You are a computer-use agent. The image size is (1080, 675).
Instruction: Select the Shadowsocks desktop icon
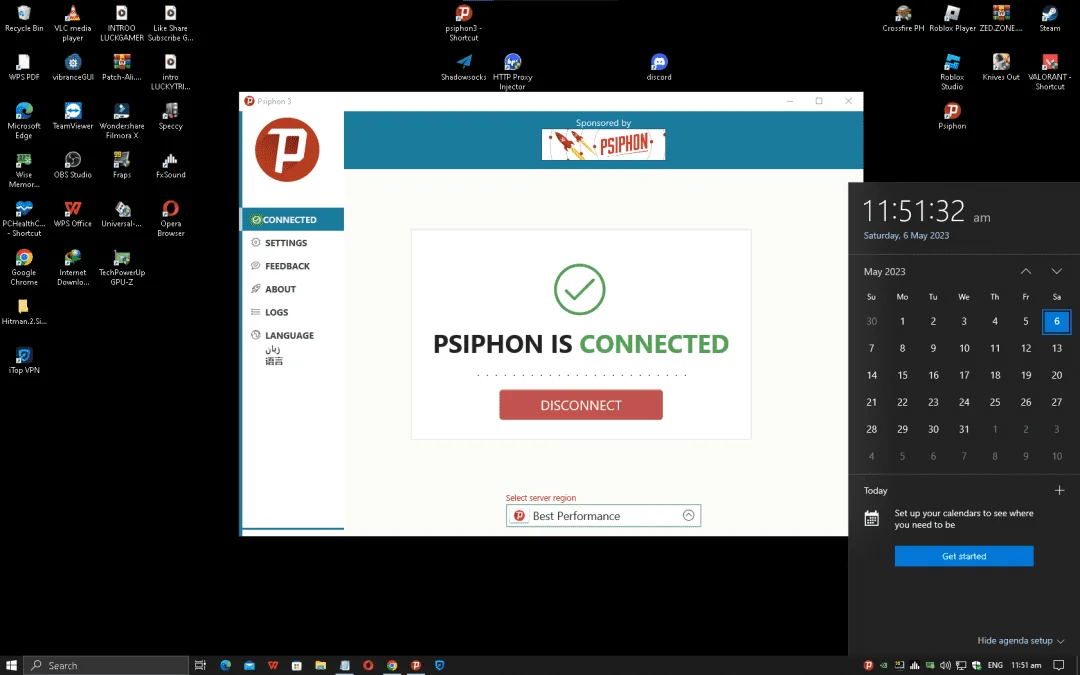click(464, 68)
